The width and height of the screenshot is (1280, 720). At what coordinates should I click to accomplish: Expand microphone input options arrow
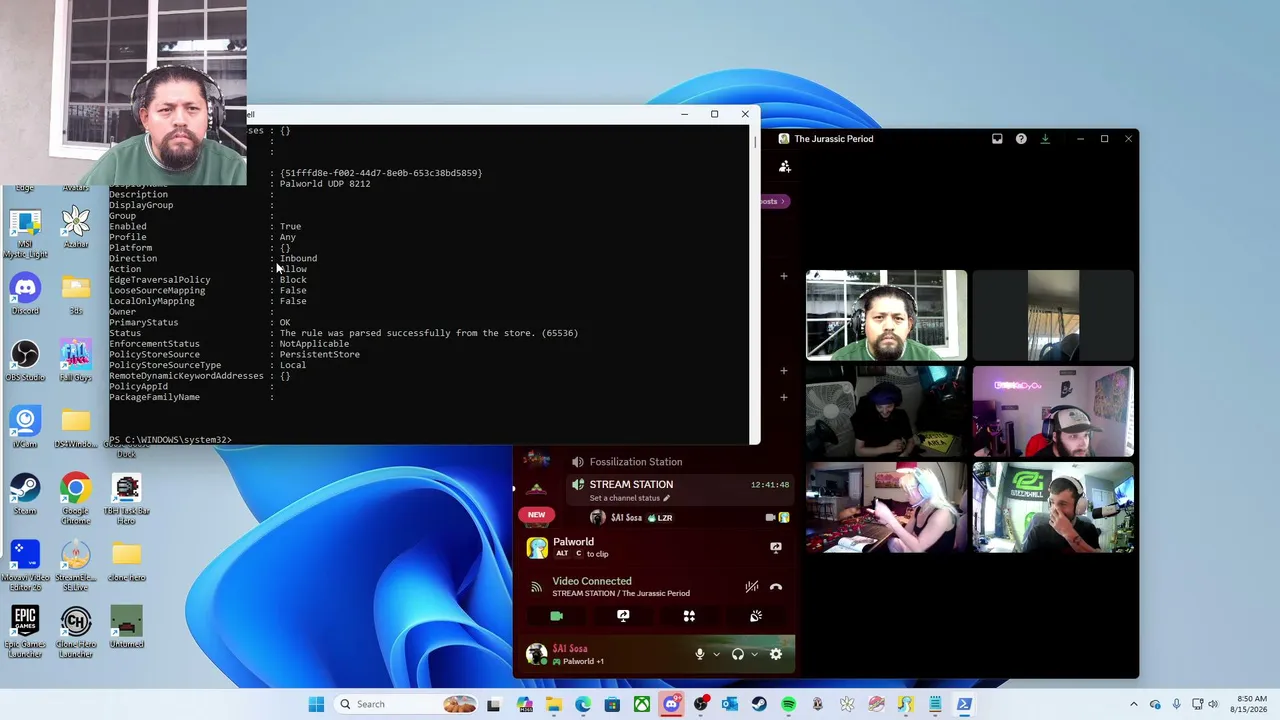coord(716,654)
